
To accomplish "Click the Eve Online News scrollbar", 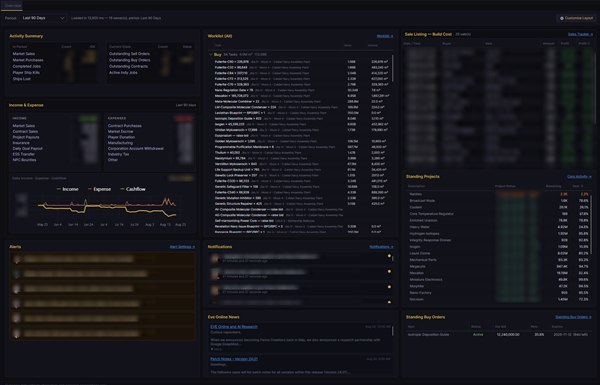I will click(x=393, y=331).
